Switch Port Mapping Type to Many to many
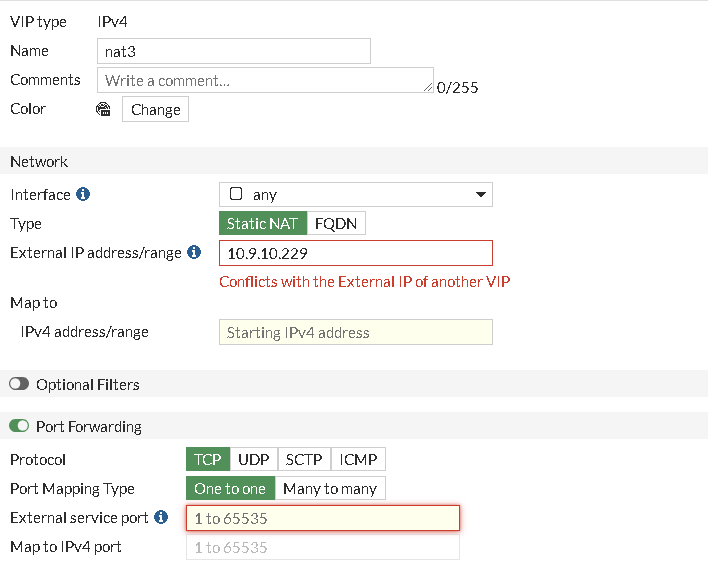The width and height of the screenshot is (708, 576). pyautogui.click(x=330, y=489)
